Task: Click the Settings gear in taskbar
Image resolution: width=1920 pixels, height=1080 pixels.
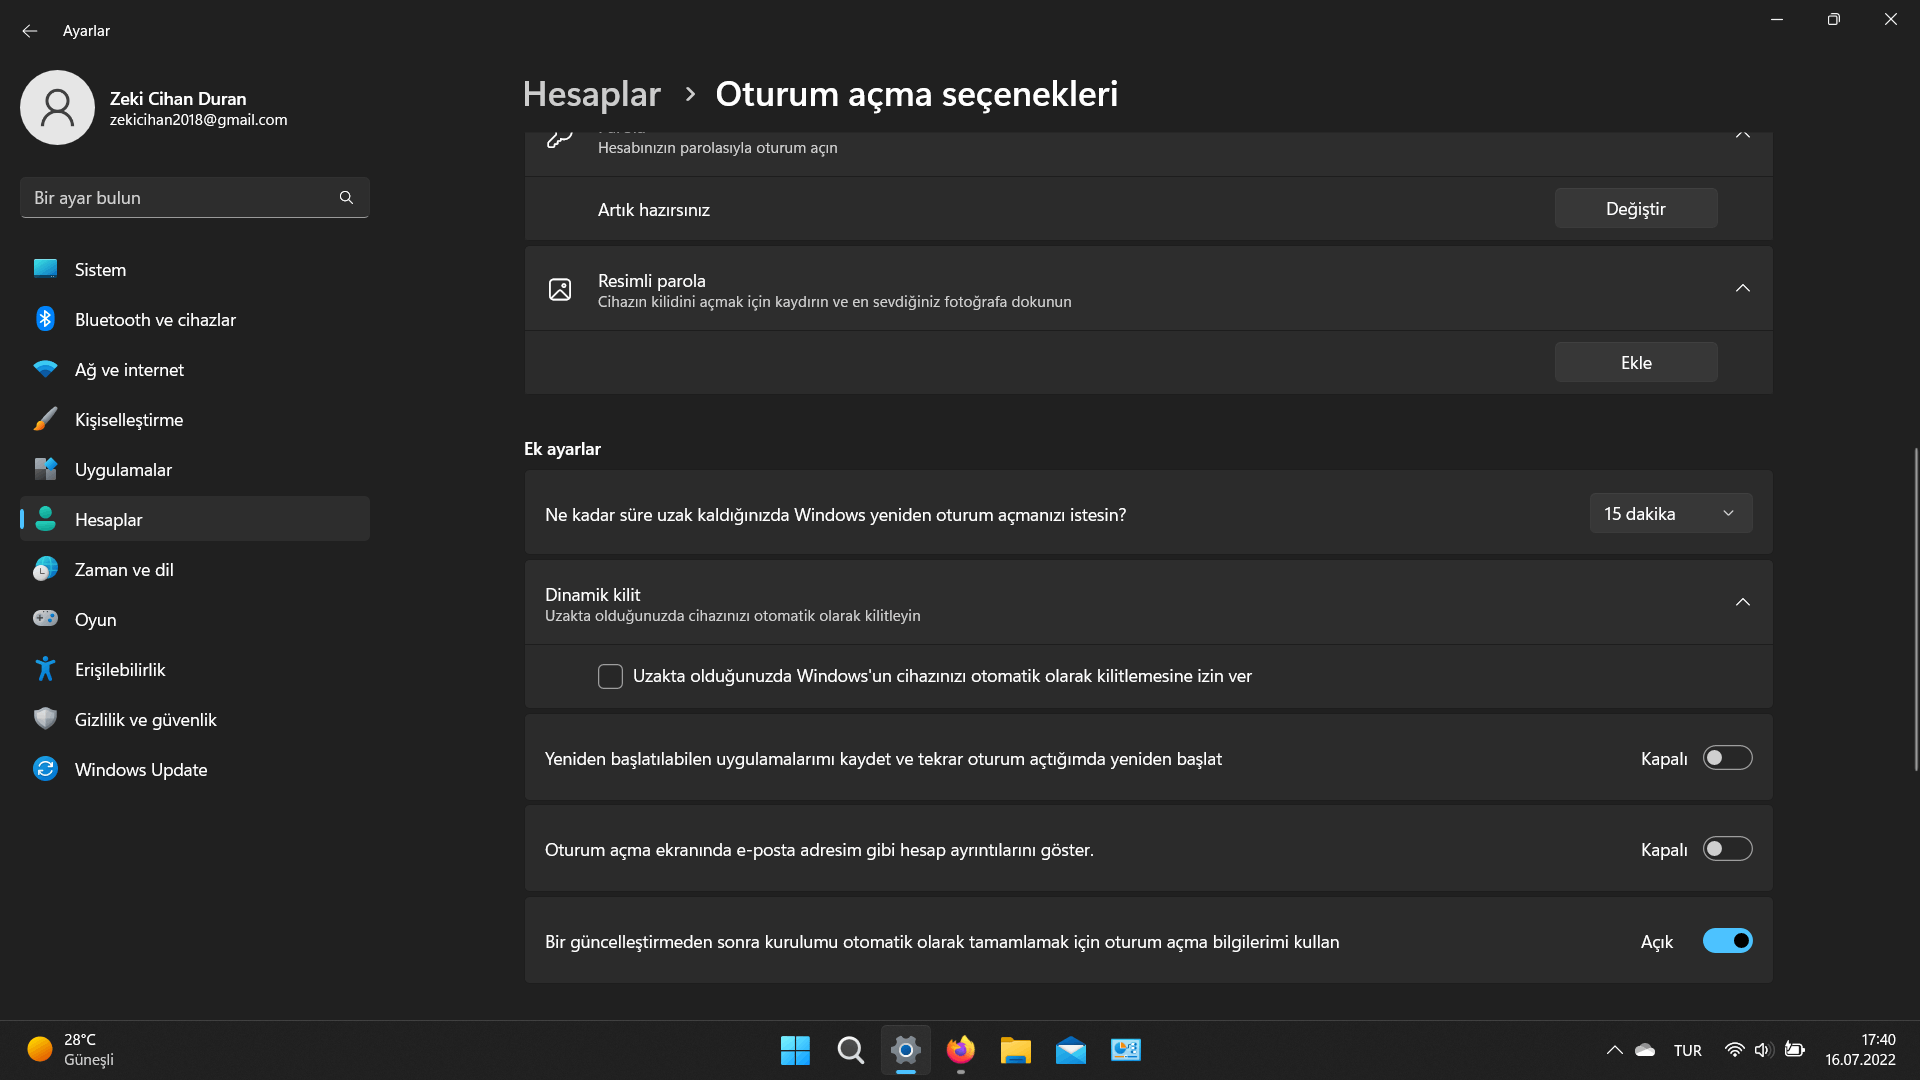Action: pyautogui.click(x=906, y=1050)
